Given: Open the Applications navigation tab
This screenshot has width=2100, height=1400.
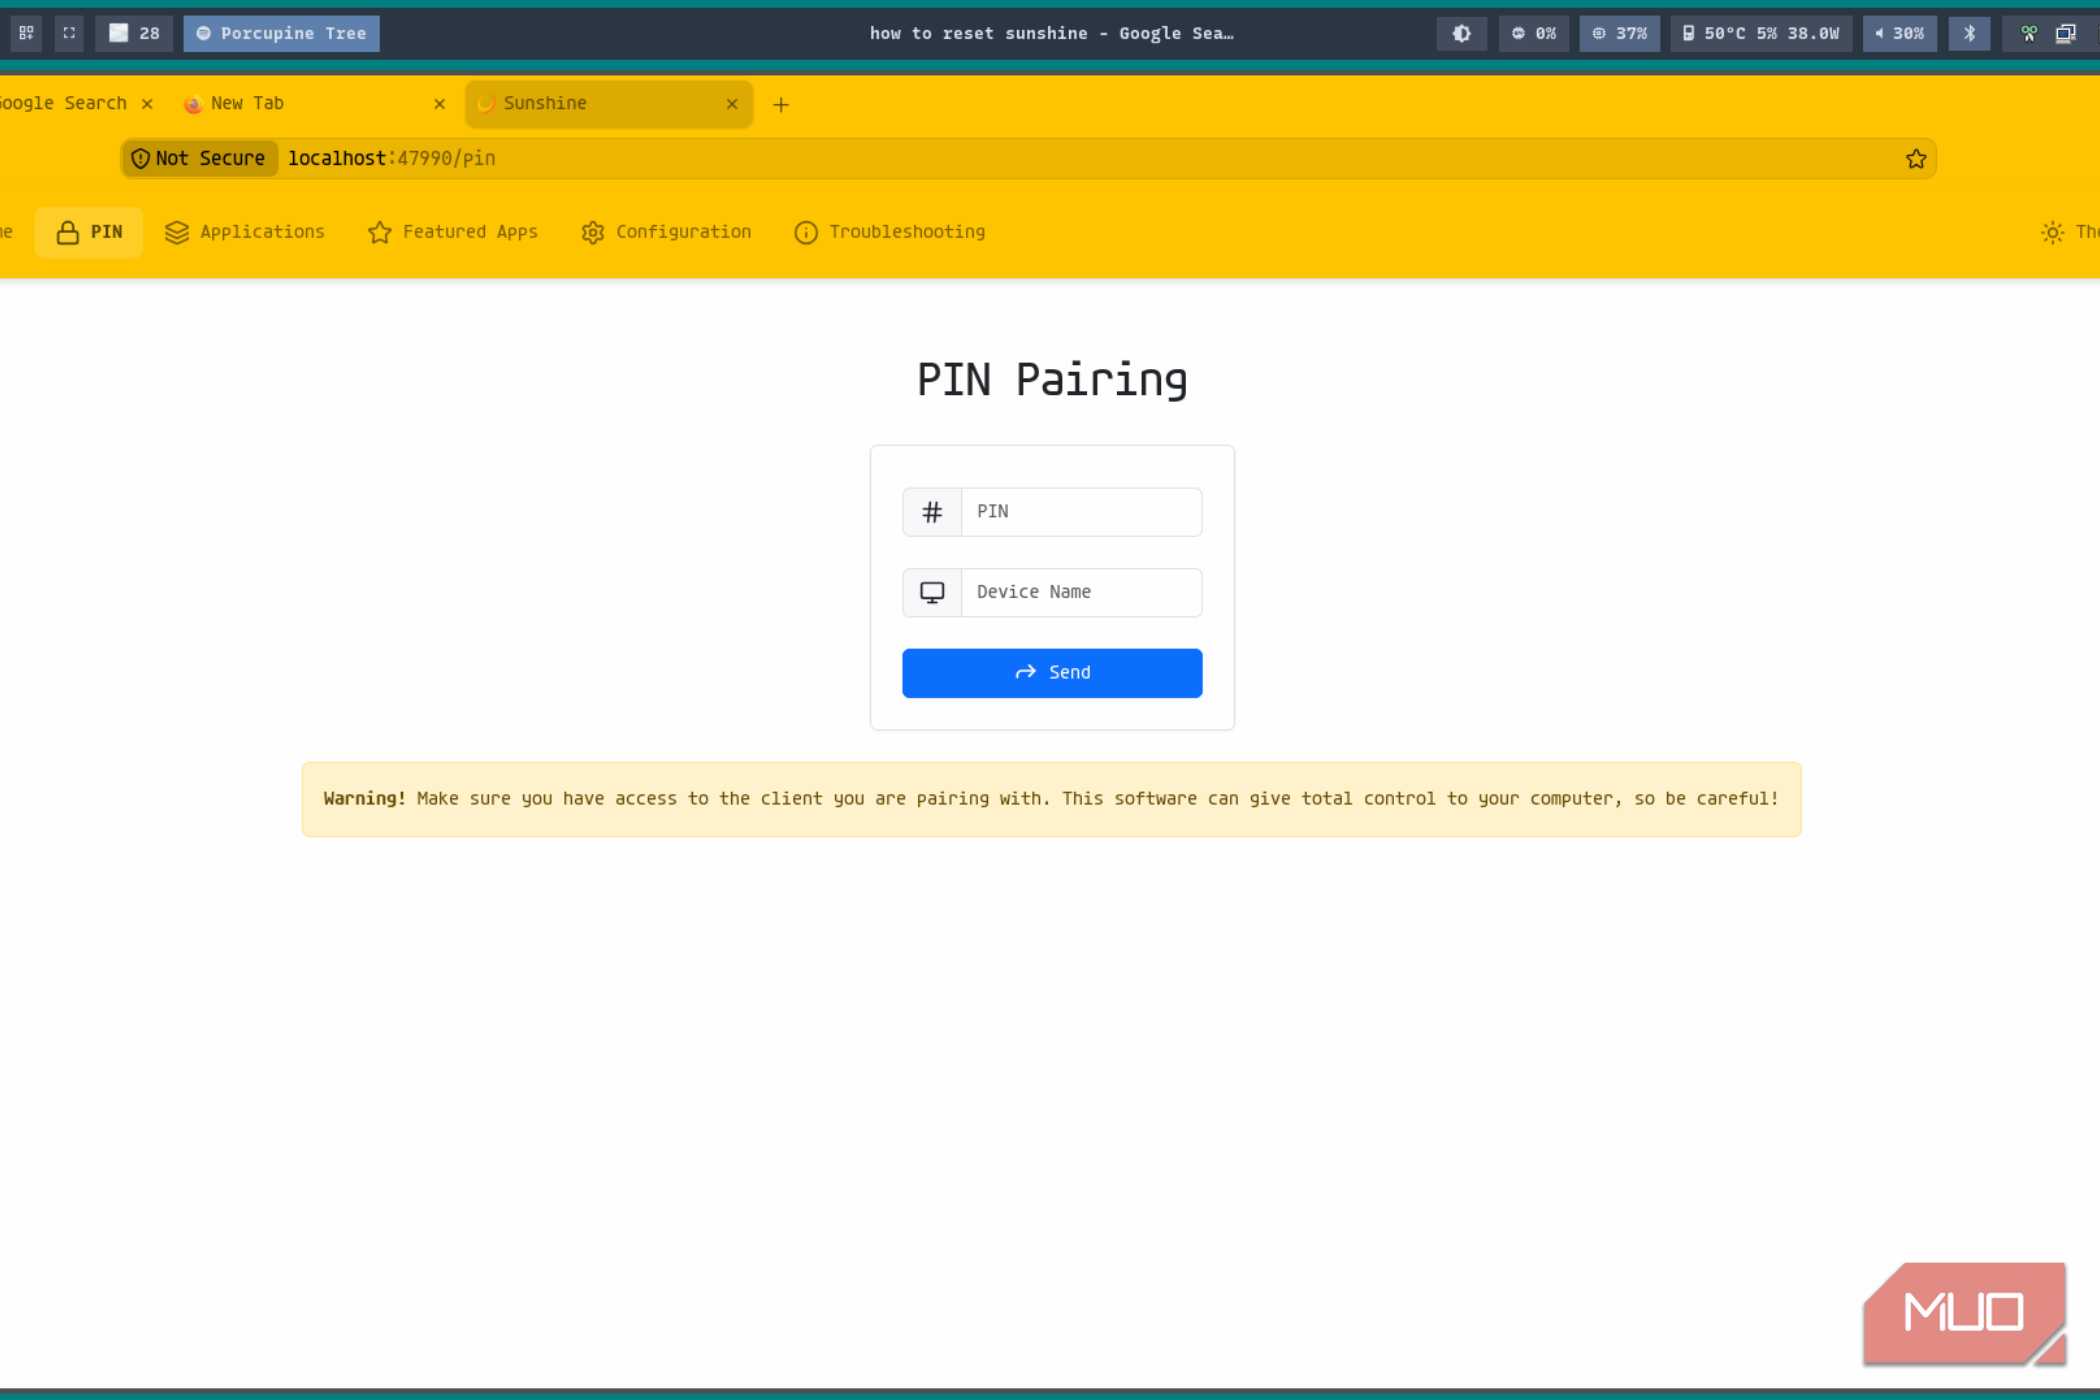Looking at the screenshot, I should [245, 232].
